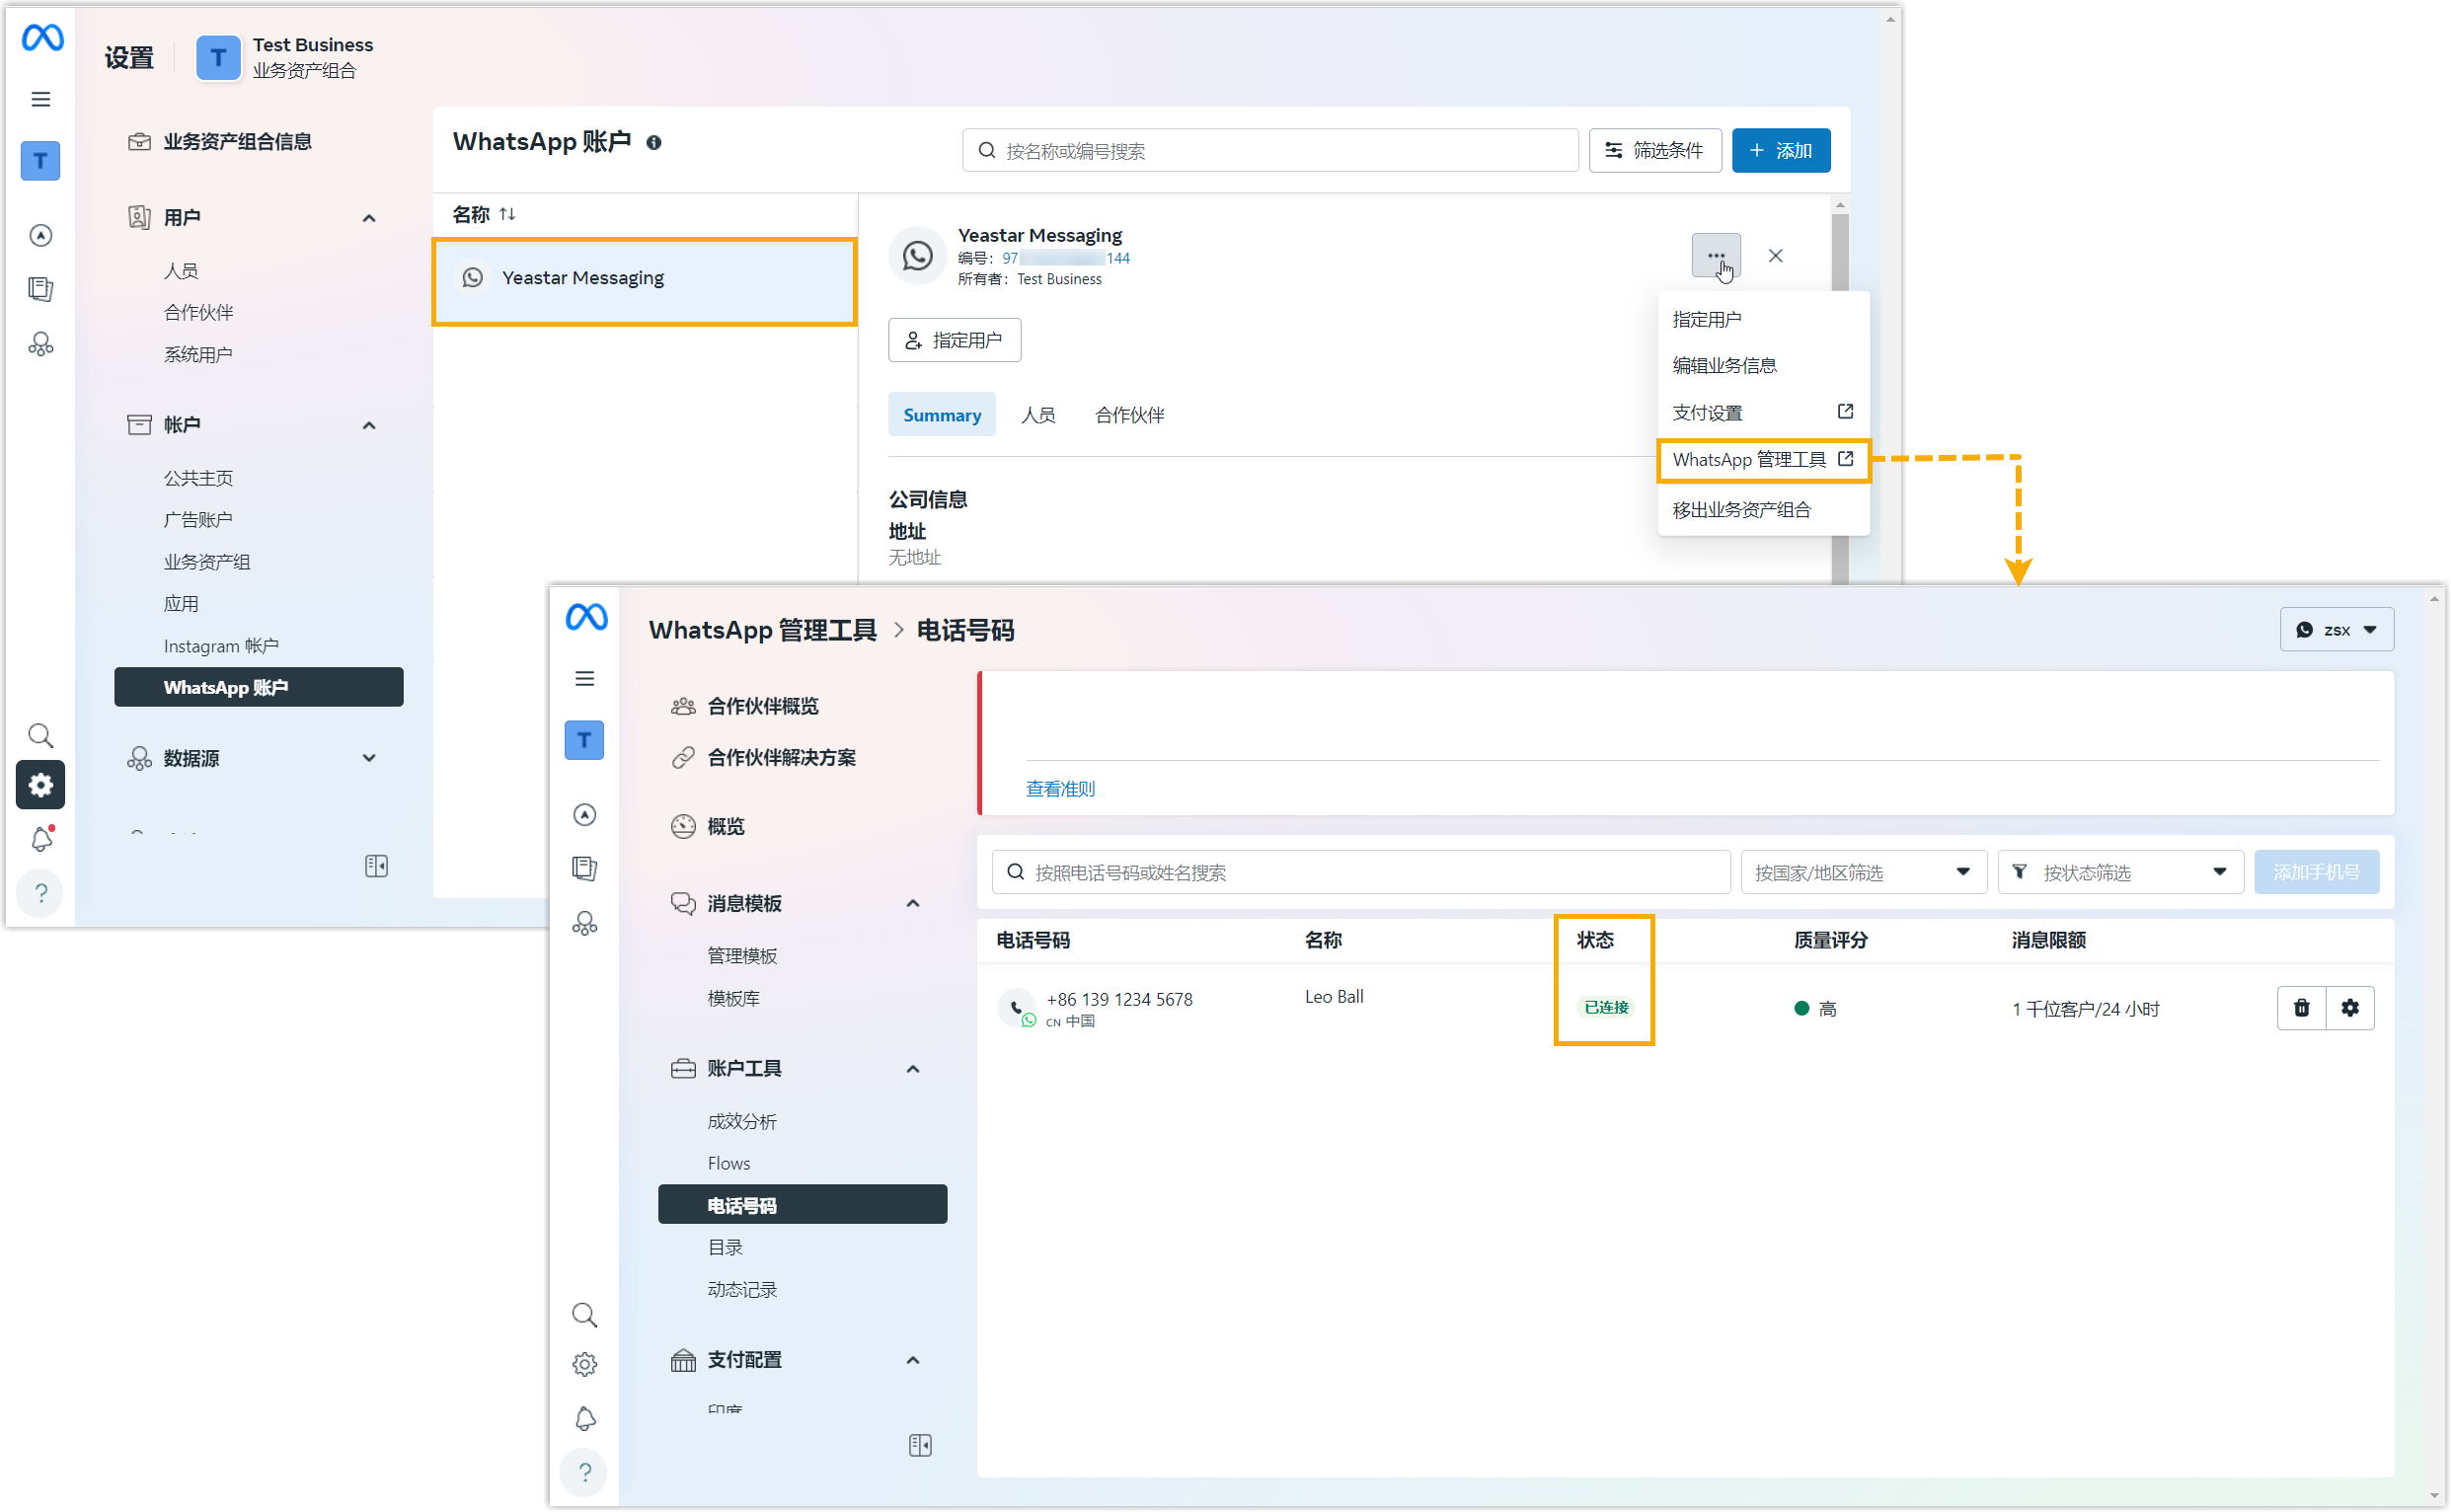This screenshot has width=2451, height=1512.
Task: Open settings gear for Leo Ball number
Action: click(x=2350, y=1008)
